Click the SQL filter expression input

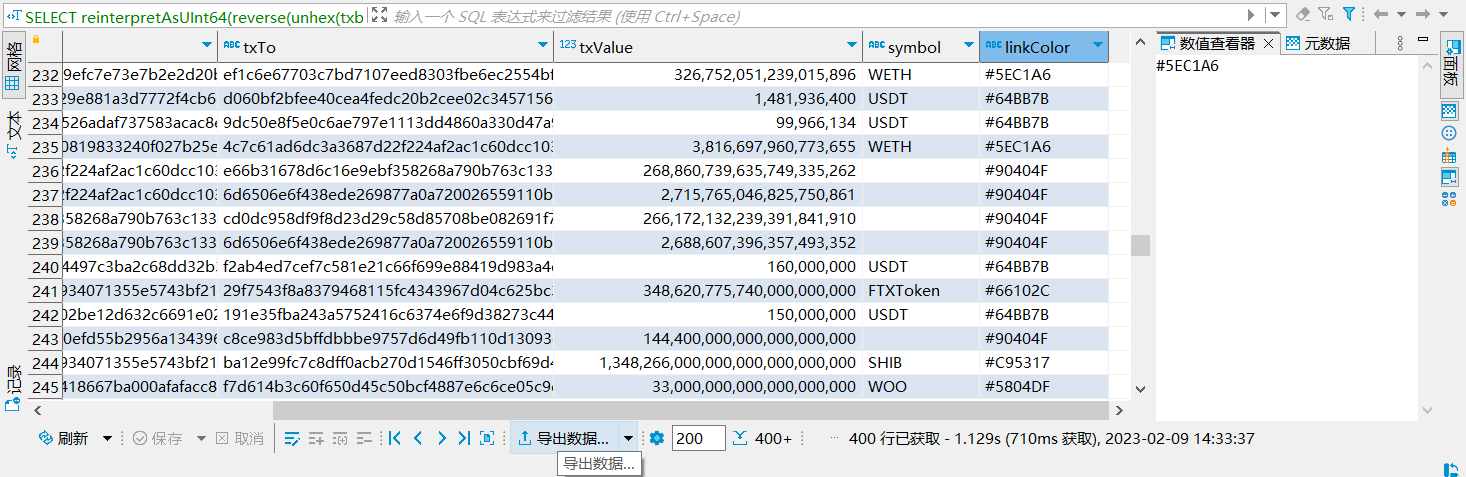coord(815,16)
